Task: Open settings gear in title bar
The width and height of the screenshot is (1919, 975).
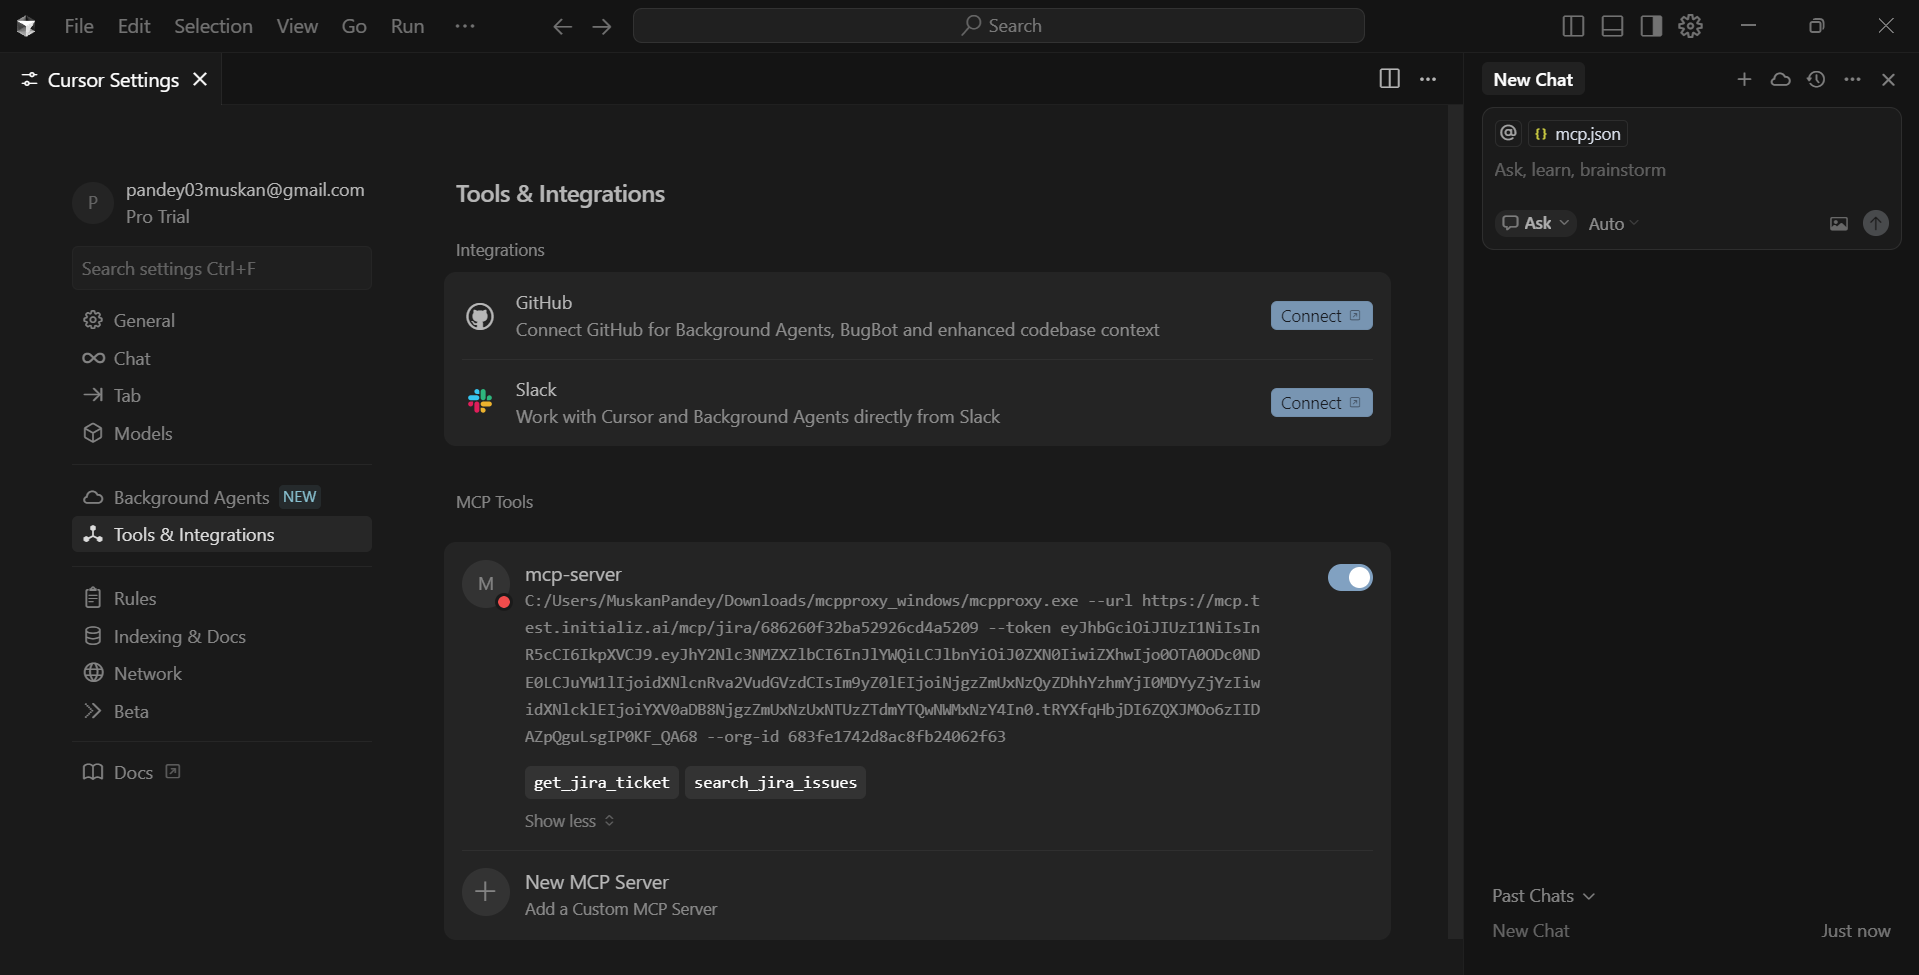Action: point(1690,26)
